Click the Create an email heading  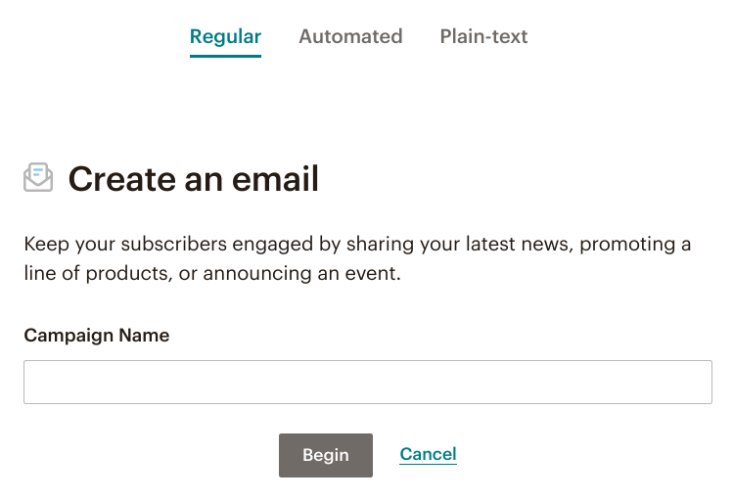tap(193, 179)
